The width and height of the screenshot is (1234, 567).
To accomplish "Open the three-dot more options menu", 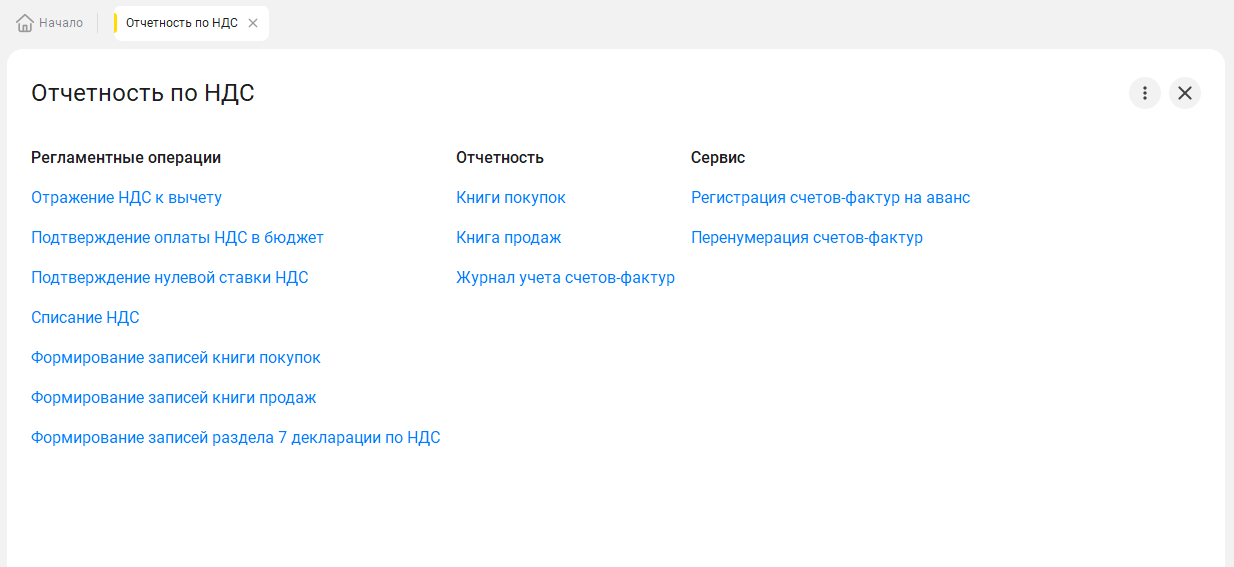I will (x=1145, y=93).
